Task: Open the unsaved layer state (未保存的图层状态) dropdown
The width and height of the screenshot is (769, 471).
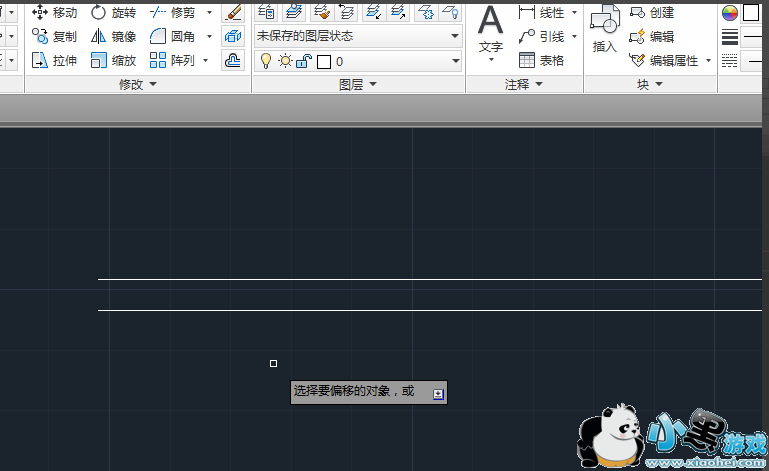Action: click(357, 36)
